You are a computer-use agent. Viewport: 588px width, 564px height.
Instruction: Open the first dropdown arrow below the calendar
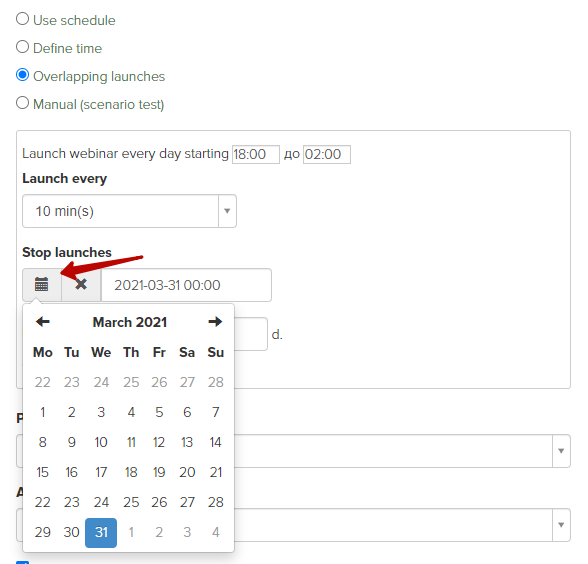(561, 451)
